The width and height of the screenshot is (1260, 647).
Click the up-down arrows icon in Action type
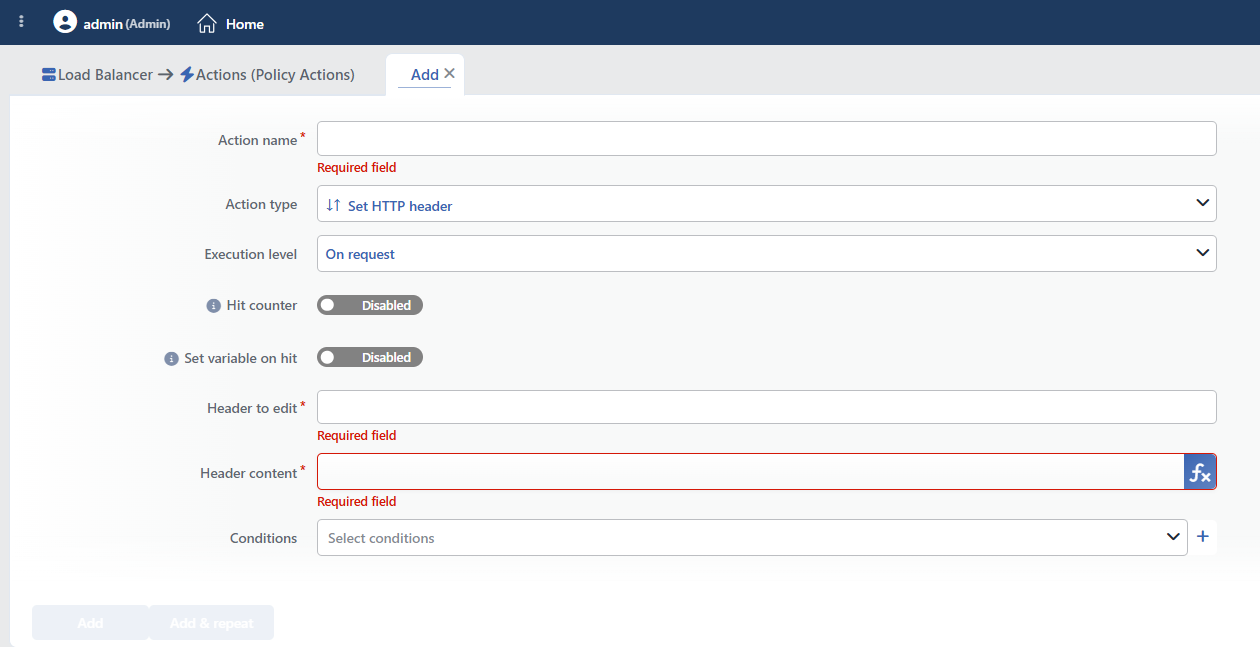334,205
